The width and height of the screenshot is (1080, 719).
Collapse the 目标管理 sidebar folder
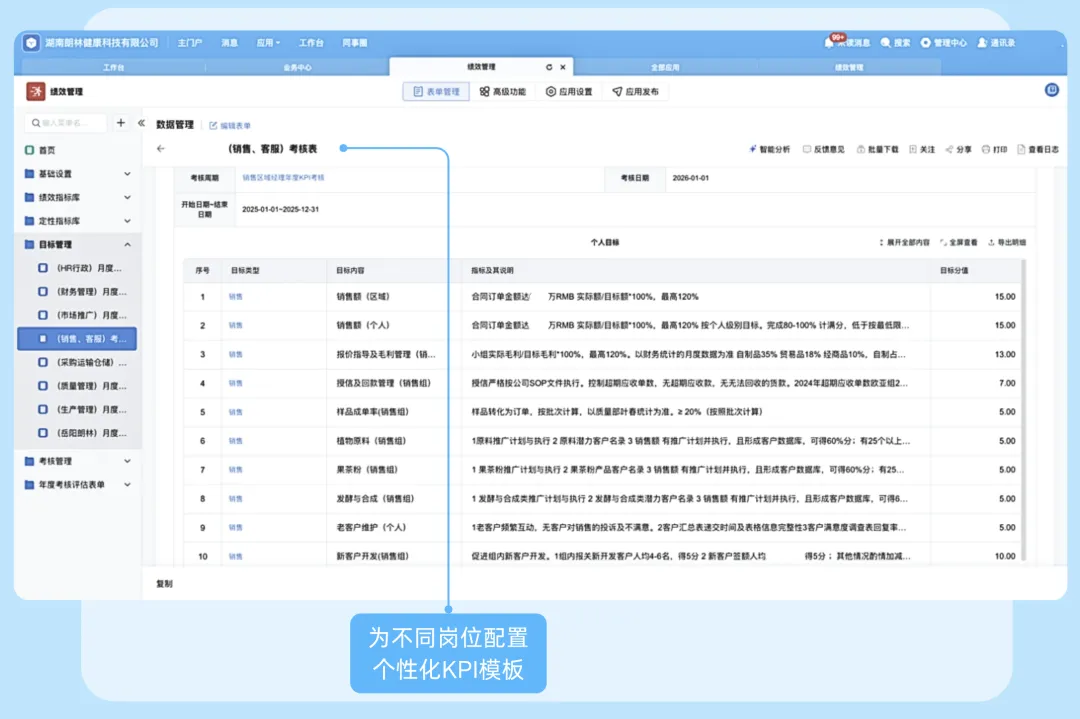coord(127,244)
